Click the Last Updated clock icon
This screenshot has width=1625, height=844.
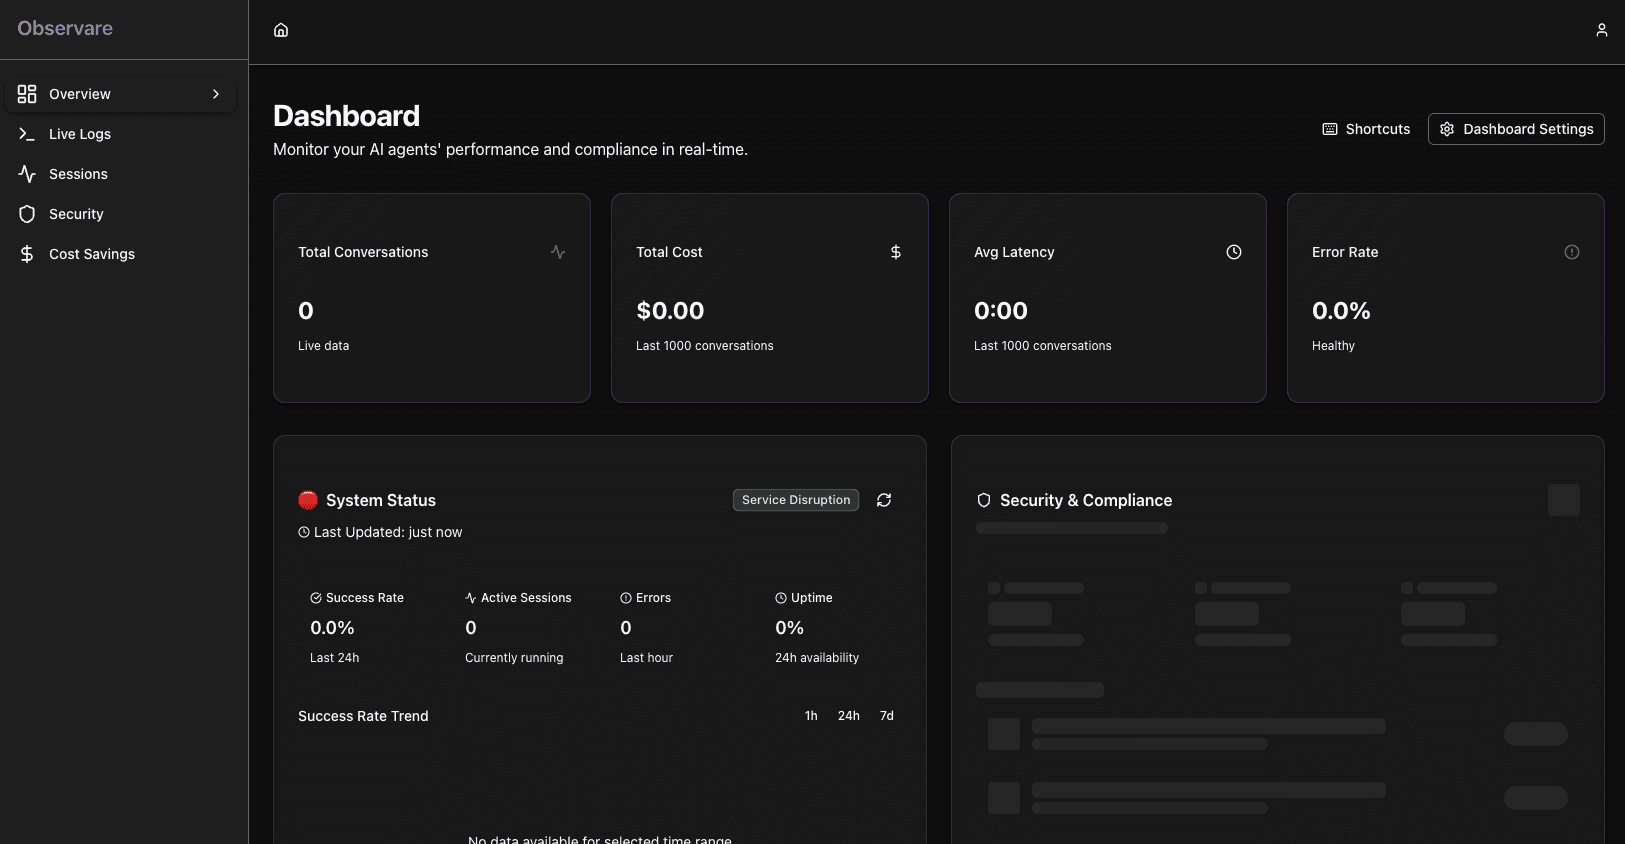point(304,532)
